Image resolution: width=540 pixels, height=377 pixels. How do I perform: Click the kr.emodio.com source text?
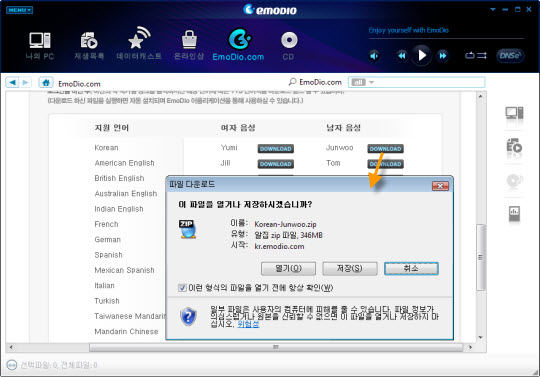pos(279,247)
